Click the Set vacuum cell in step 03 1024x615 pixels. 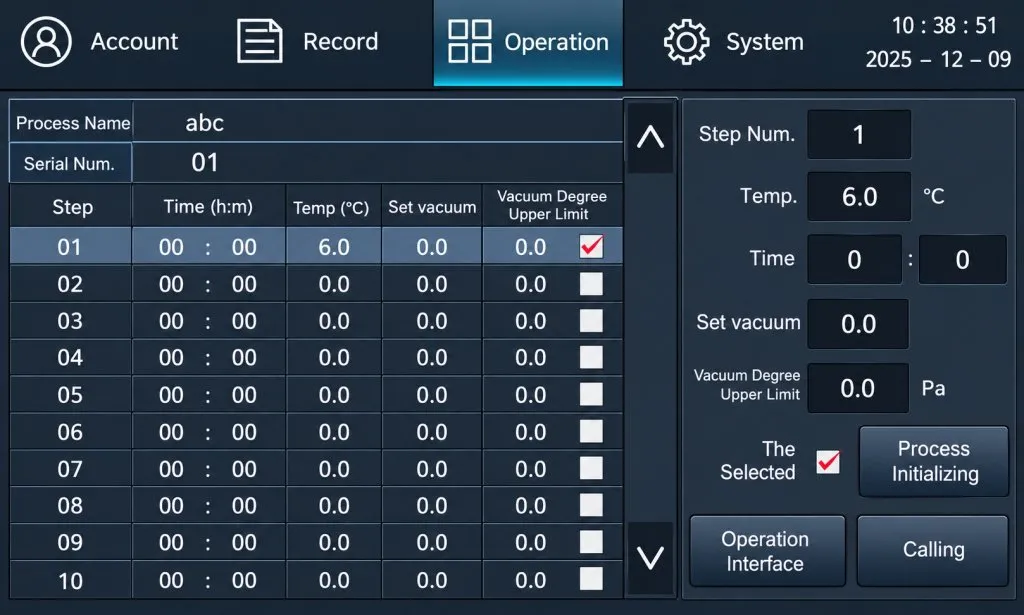click(x=432, y=321)
